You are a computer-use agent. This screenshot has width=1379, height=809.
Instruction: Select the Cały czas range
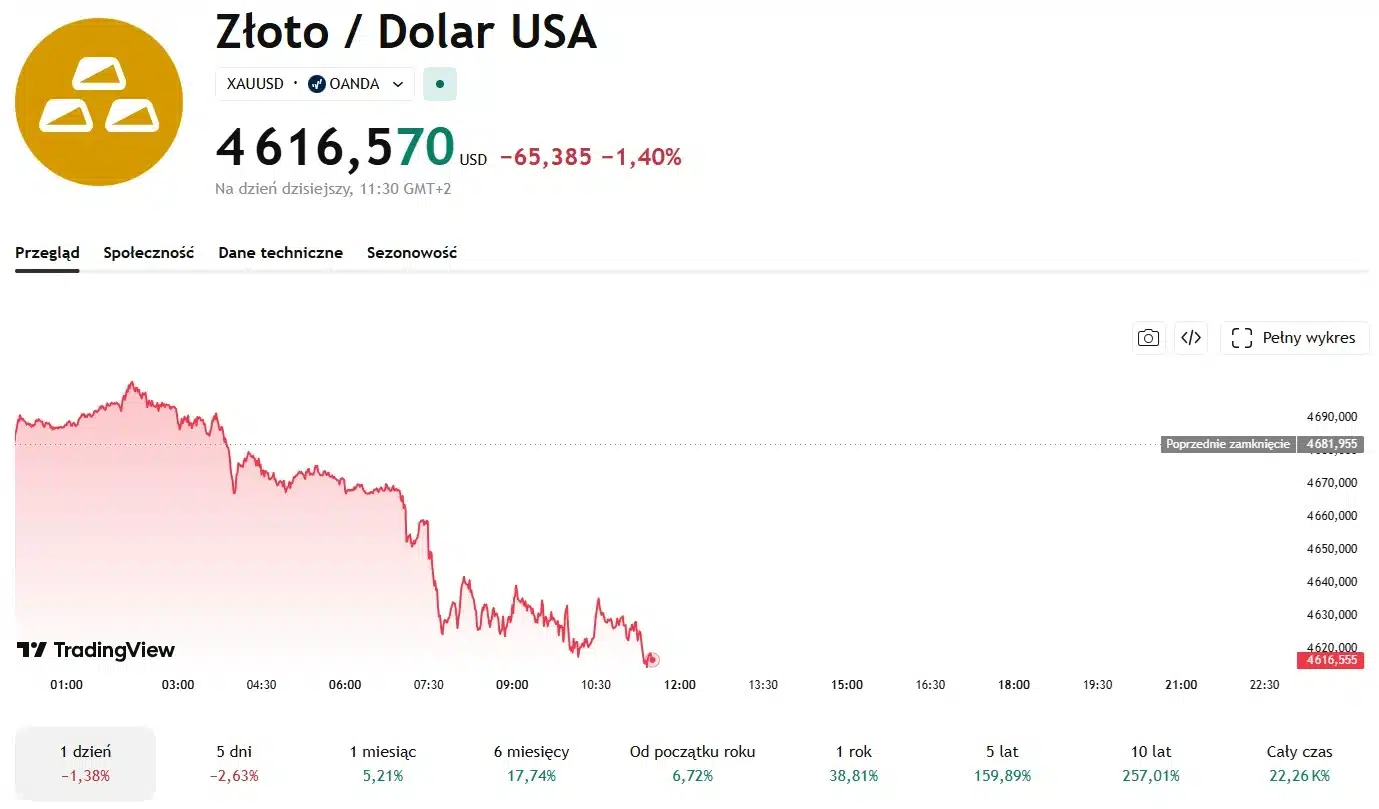pos(1299,763)
